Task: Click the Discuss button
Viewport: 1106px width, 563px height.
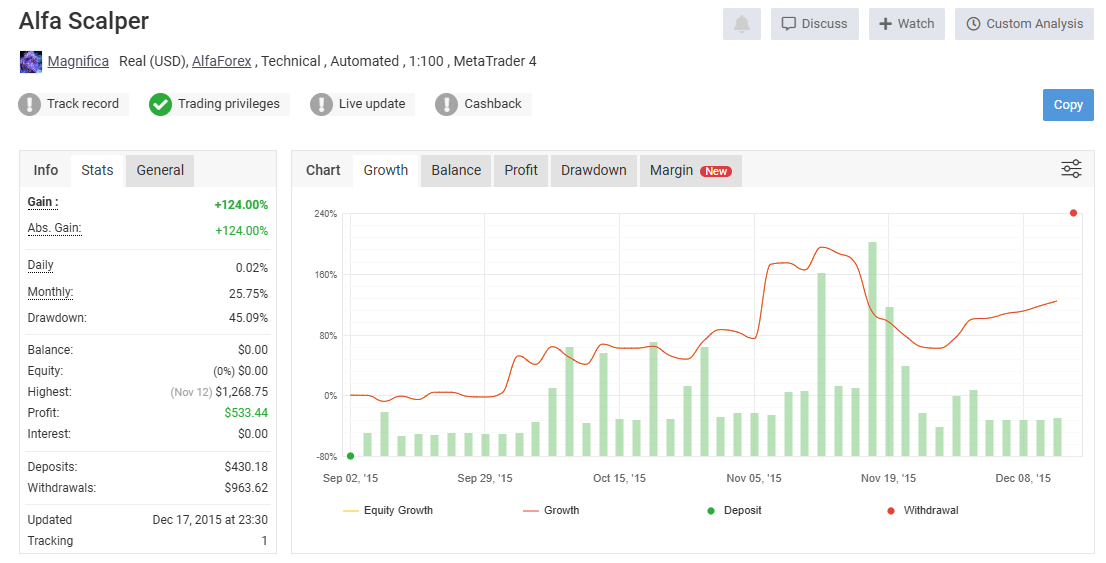Action: [815, 24]
